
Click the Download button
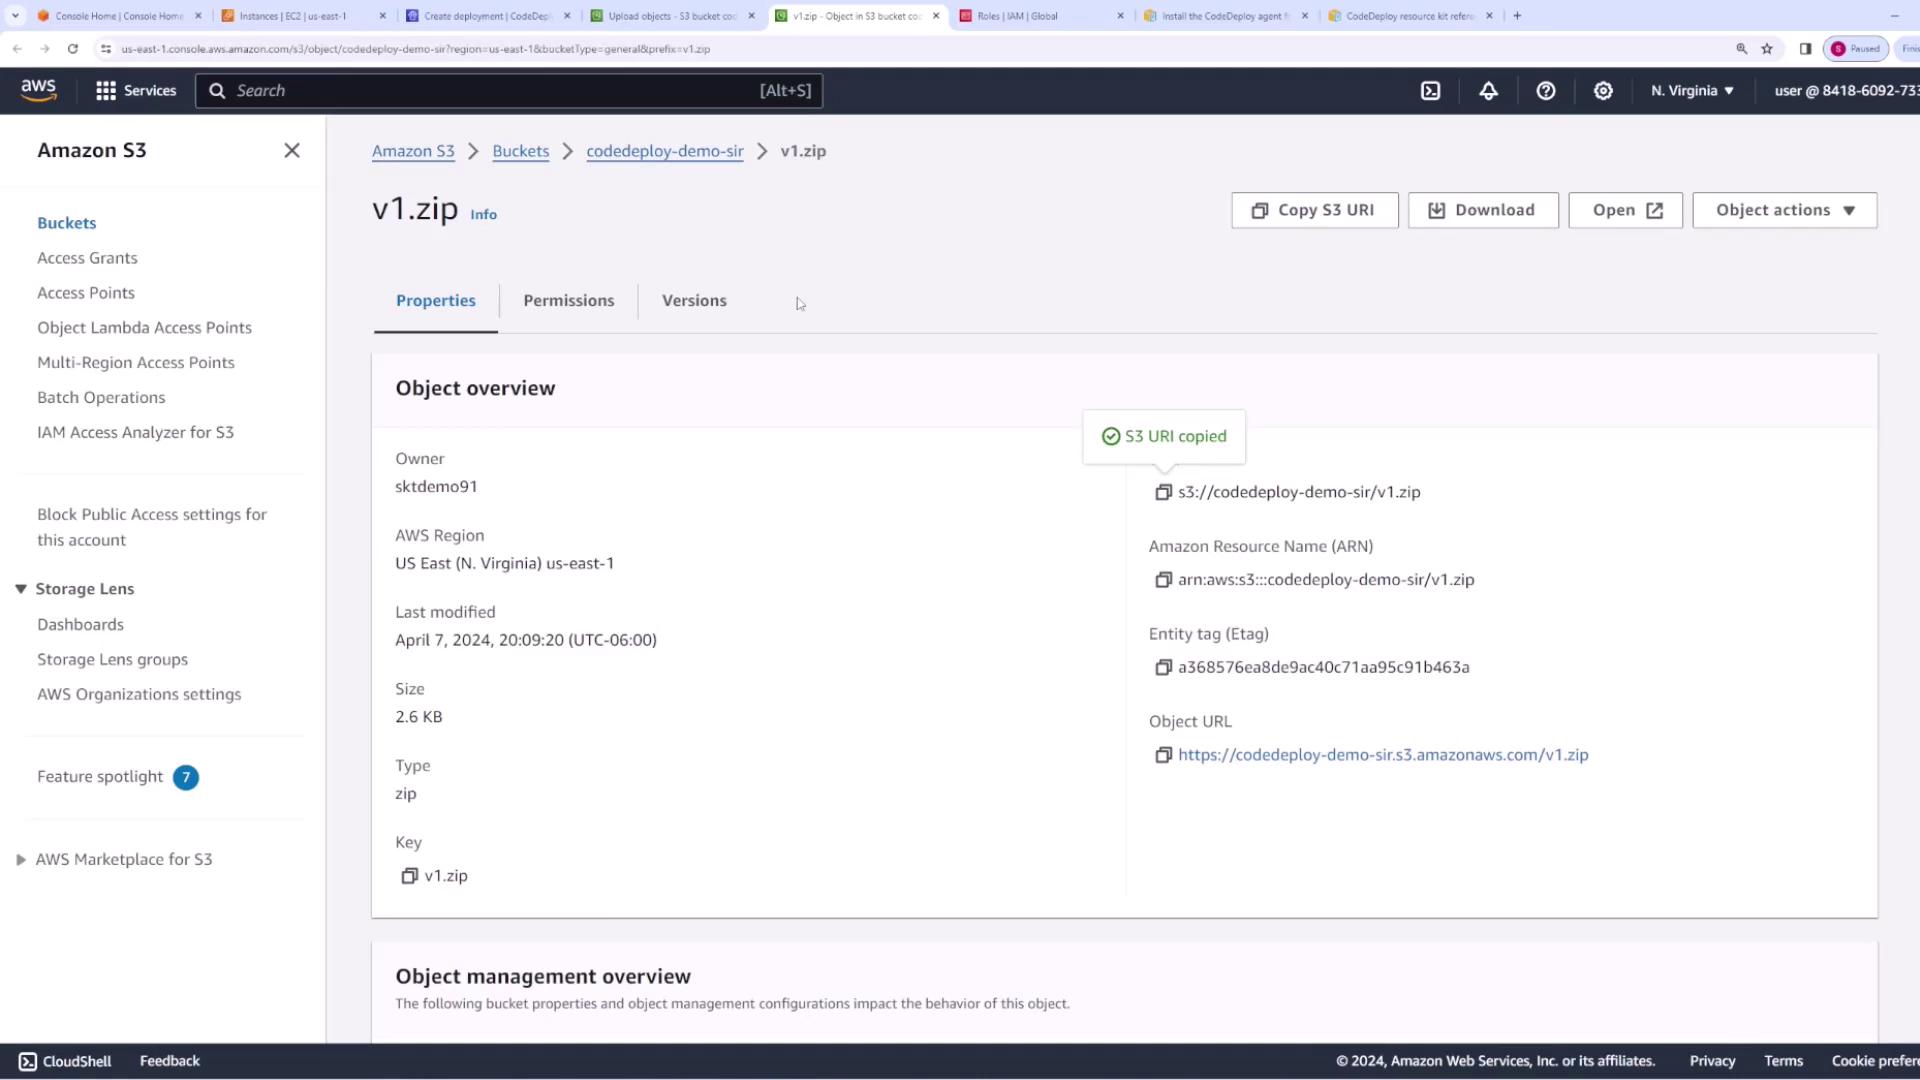[x=1482, y=210]
